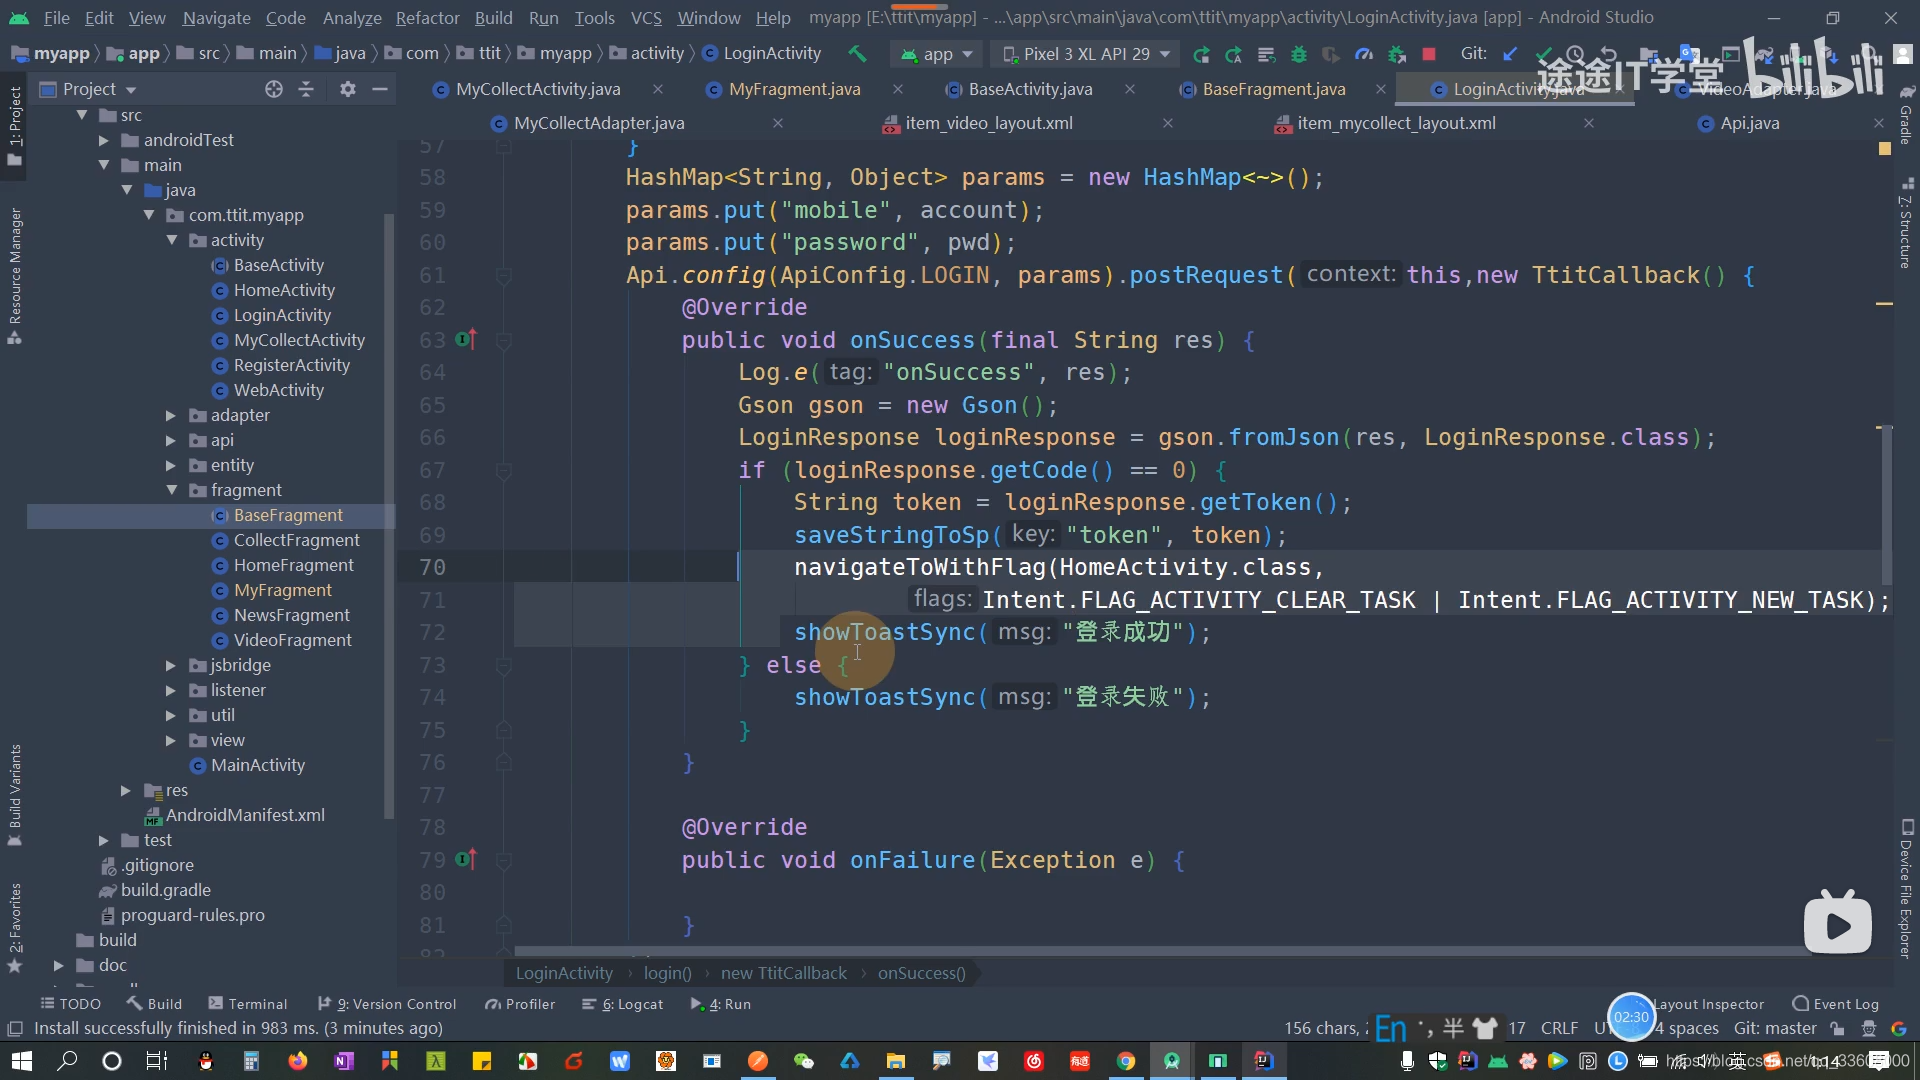Click the inspections hector icon in status bar
The width and height of the screenshot is (1920, 1080).
coord(1867,1029)
